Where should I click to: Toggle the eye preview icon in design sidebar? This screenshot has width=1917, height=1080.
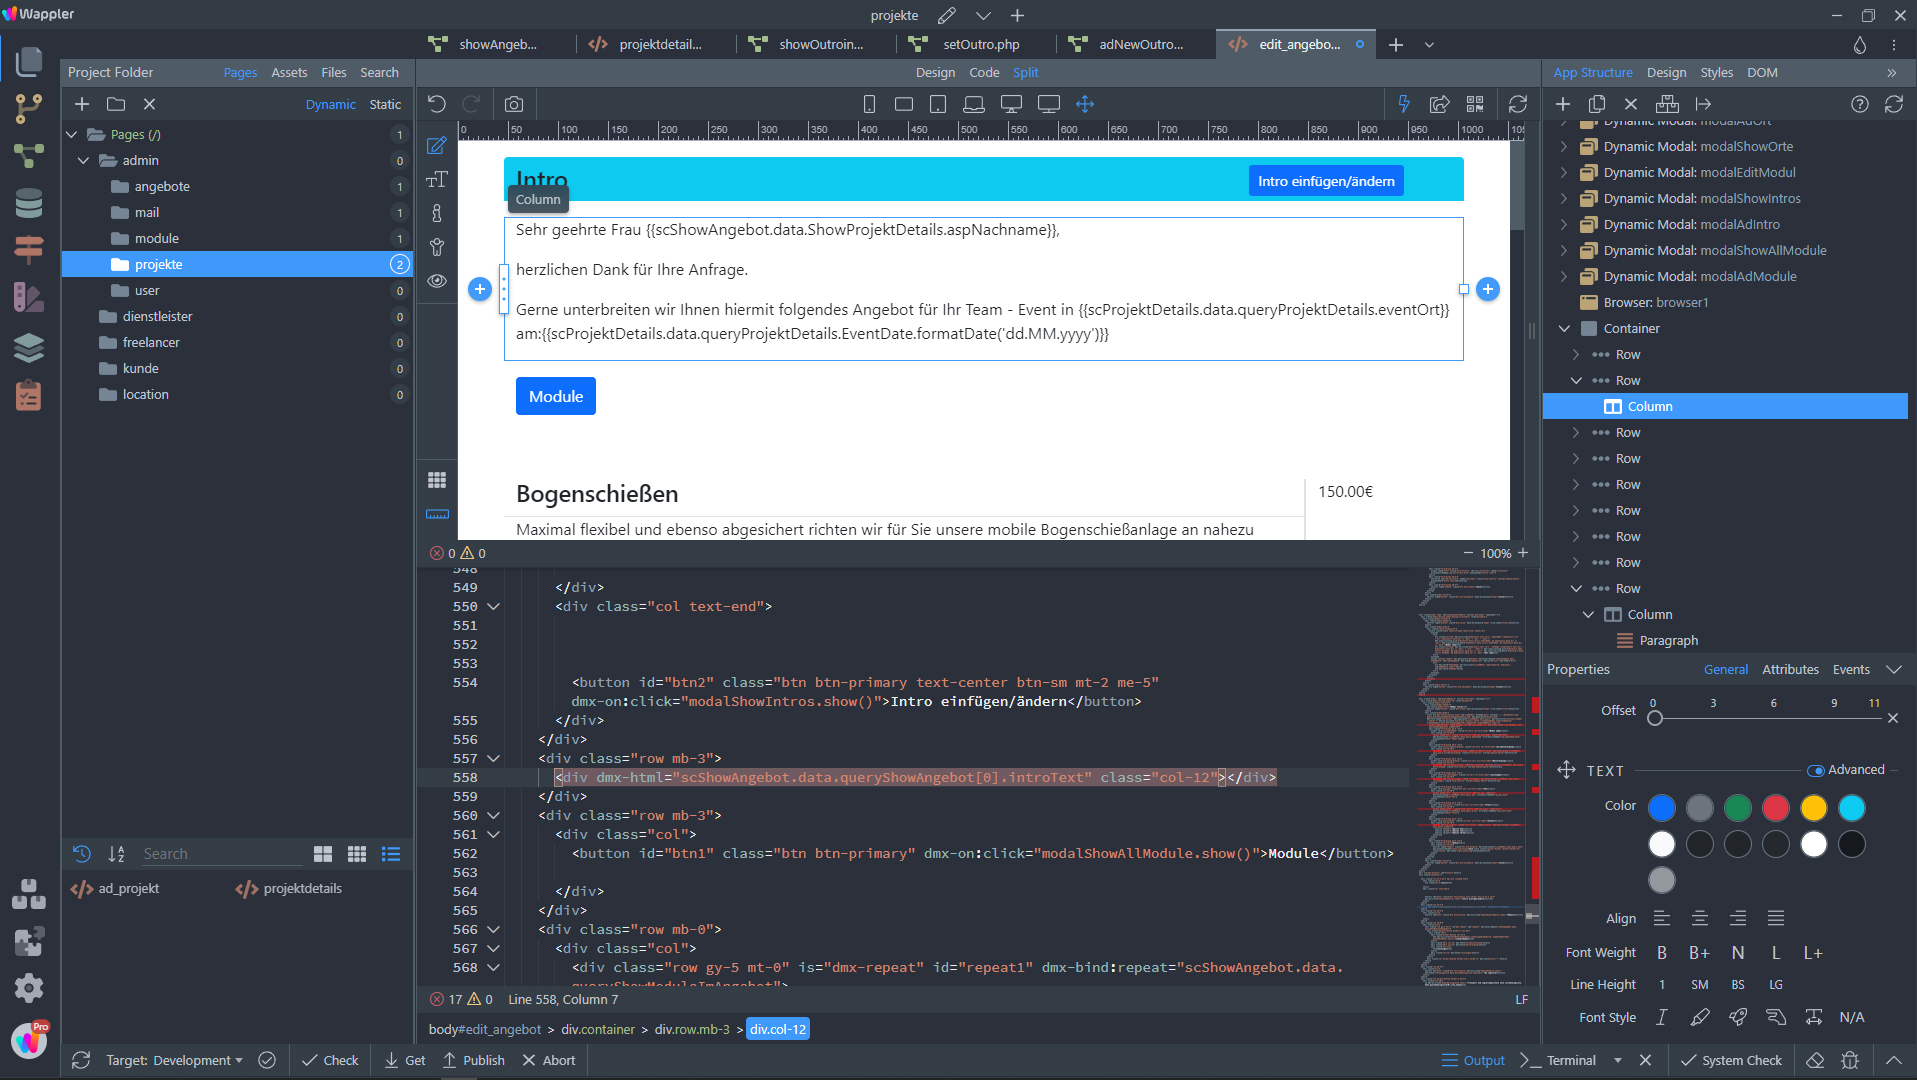pyautogui.click(x=437, y=281)
